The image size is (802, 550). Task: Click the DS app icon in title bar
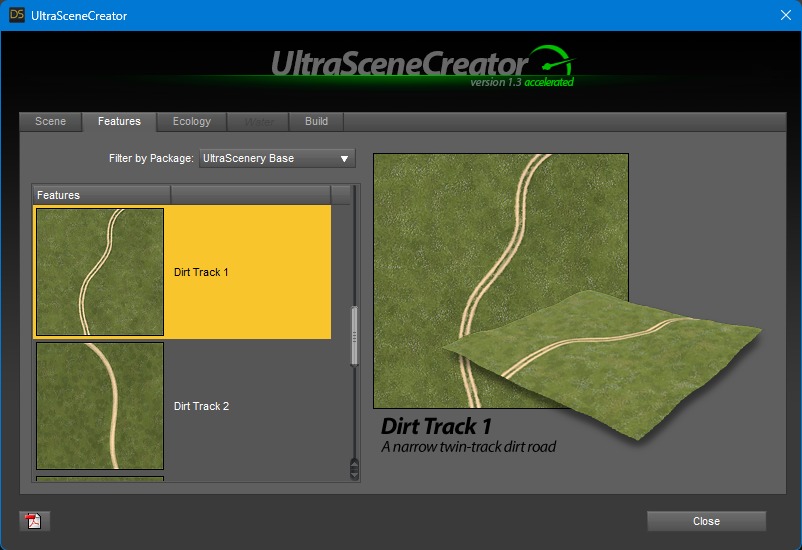[16, 15]
